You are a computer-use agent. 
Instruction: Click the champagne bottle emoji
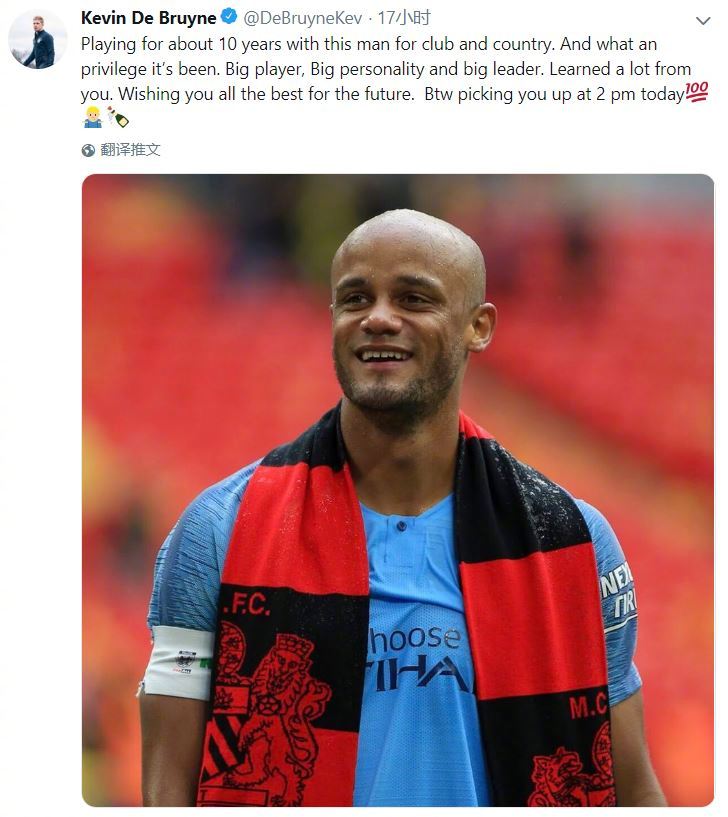(x=118, y=117)
